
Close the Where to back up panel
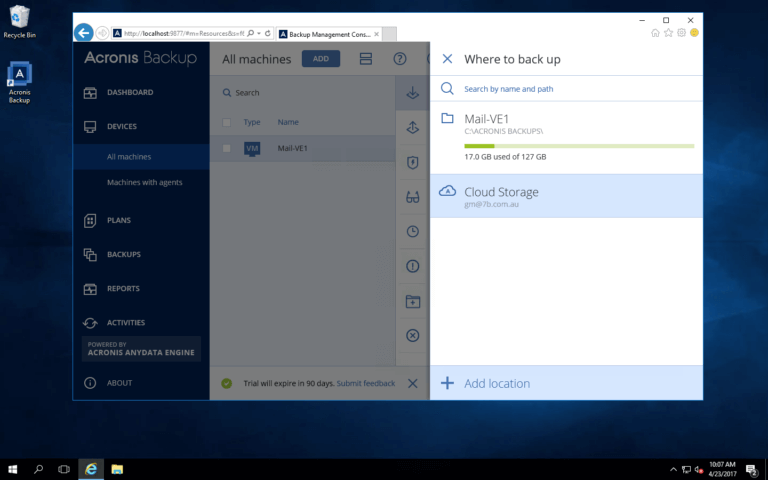point(447,59)
